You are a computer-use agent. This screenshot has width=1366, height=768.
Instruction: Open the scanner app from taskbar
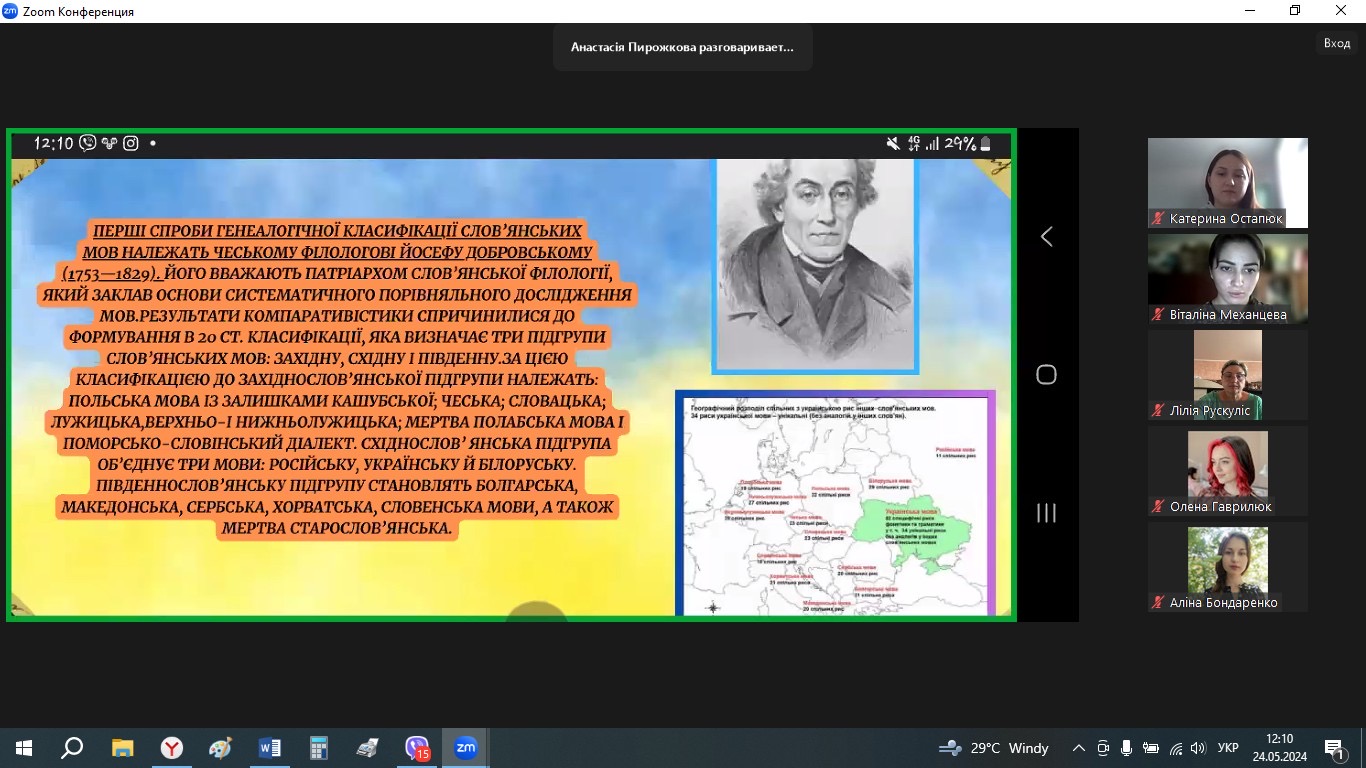click(367, 748)
